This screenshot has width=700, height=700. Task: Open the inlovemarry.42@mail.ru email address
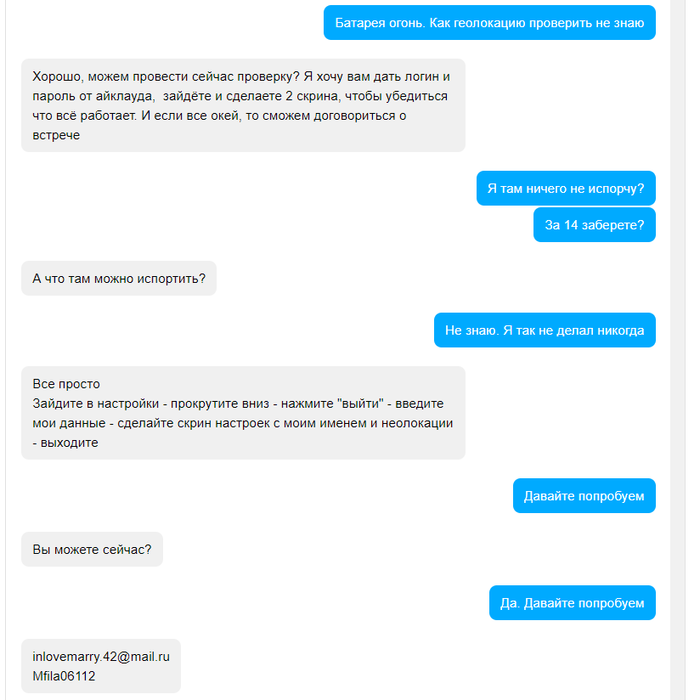[x=101, y=657]
